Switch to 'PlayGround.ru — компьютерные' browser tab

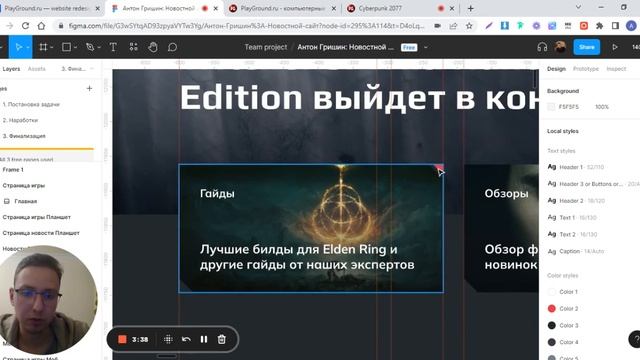283,8
